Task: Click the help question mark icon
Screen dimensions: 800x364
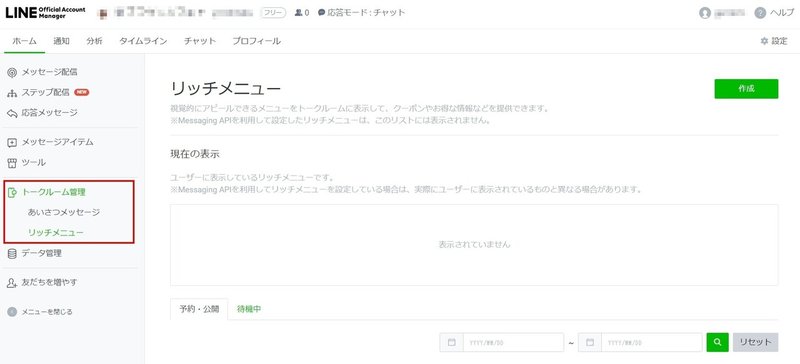Action: coord(760,13)
